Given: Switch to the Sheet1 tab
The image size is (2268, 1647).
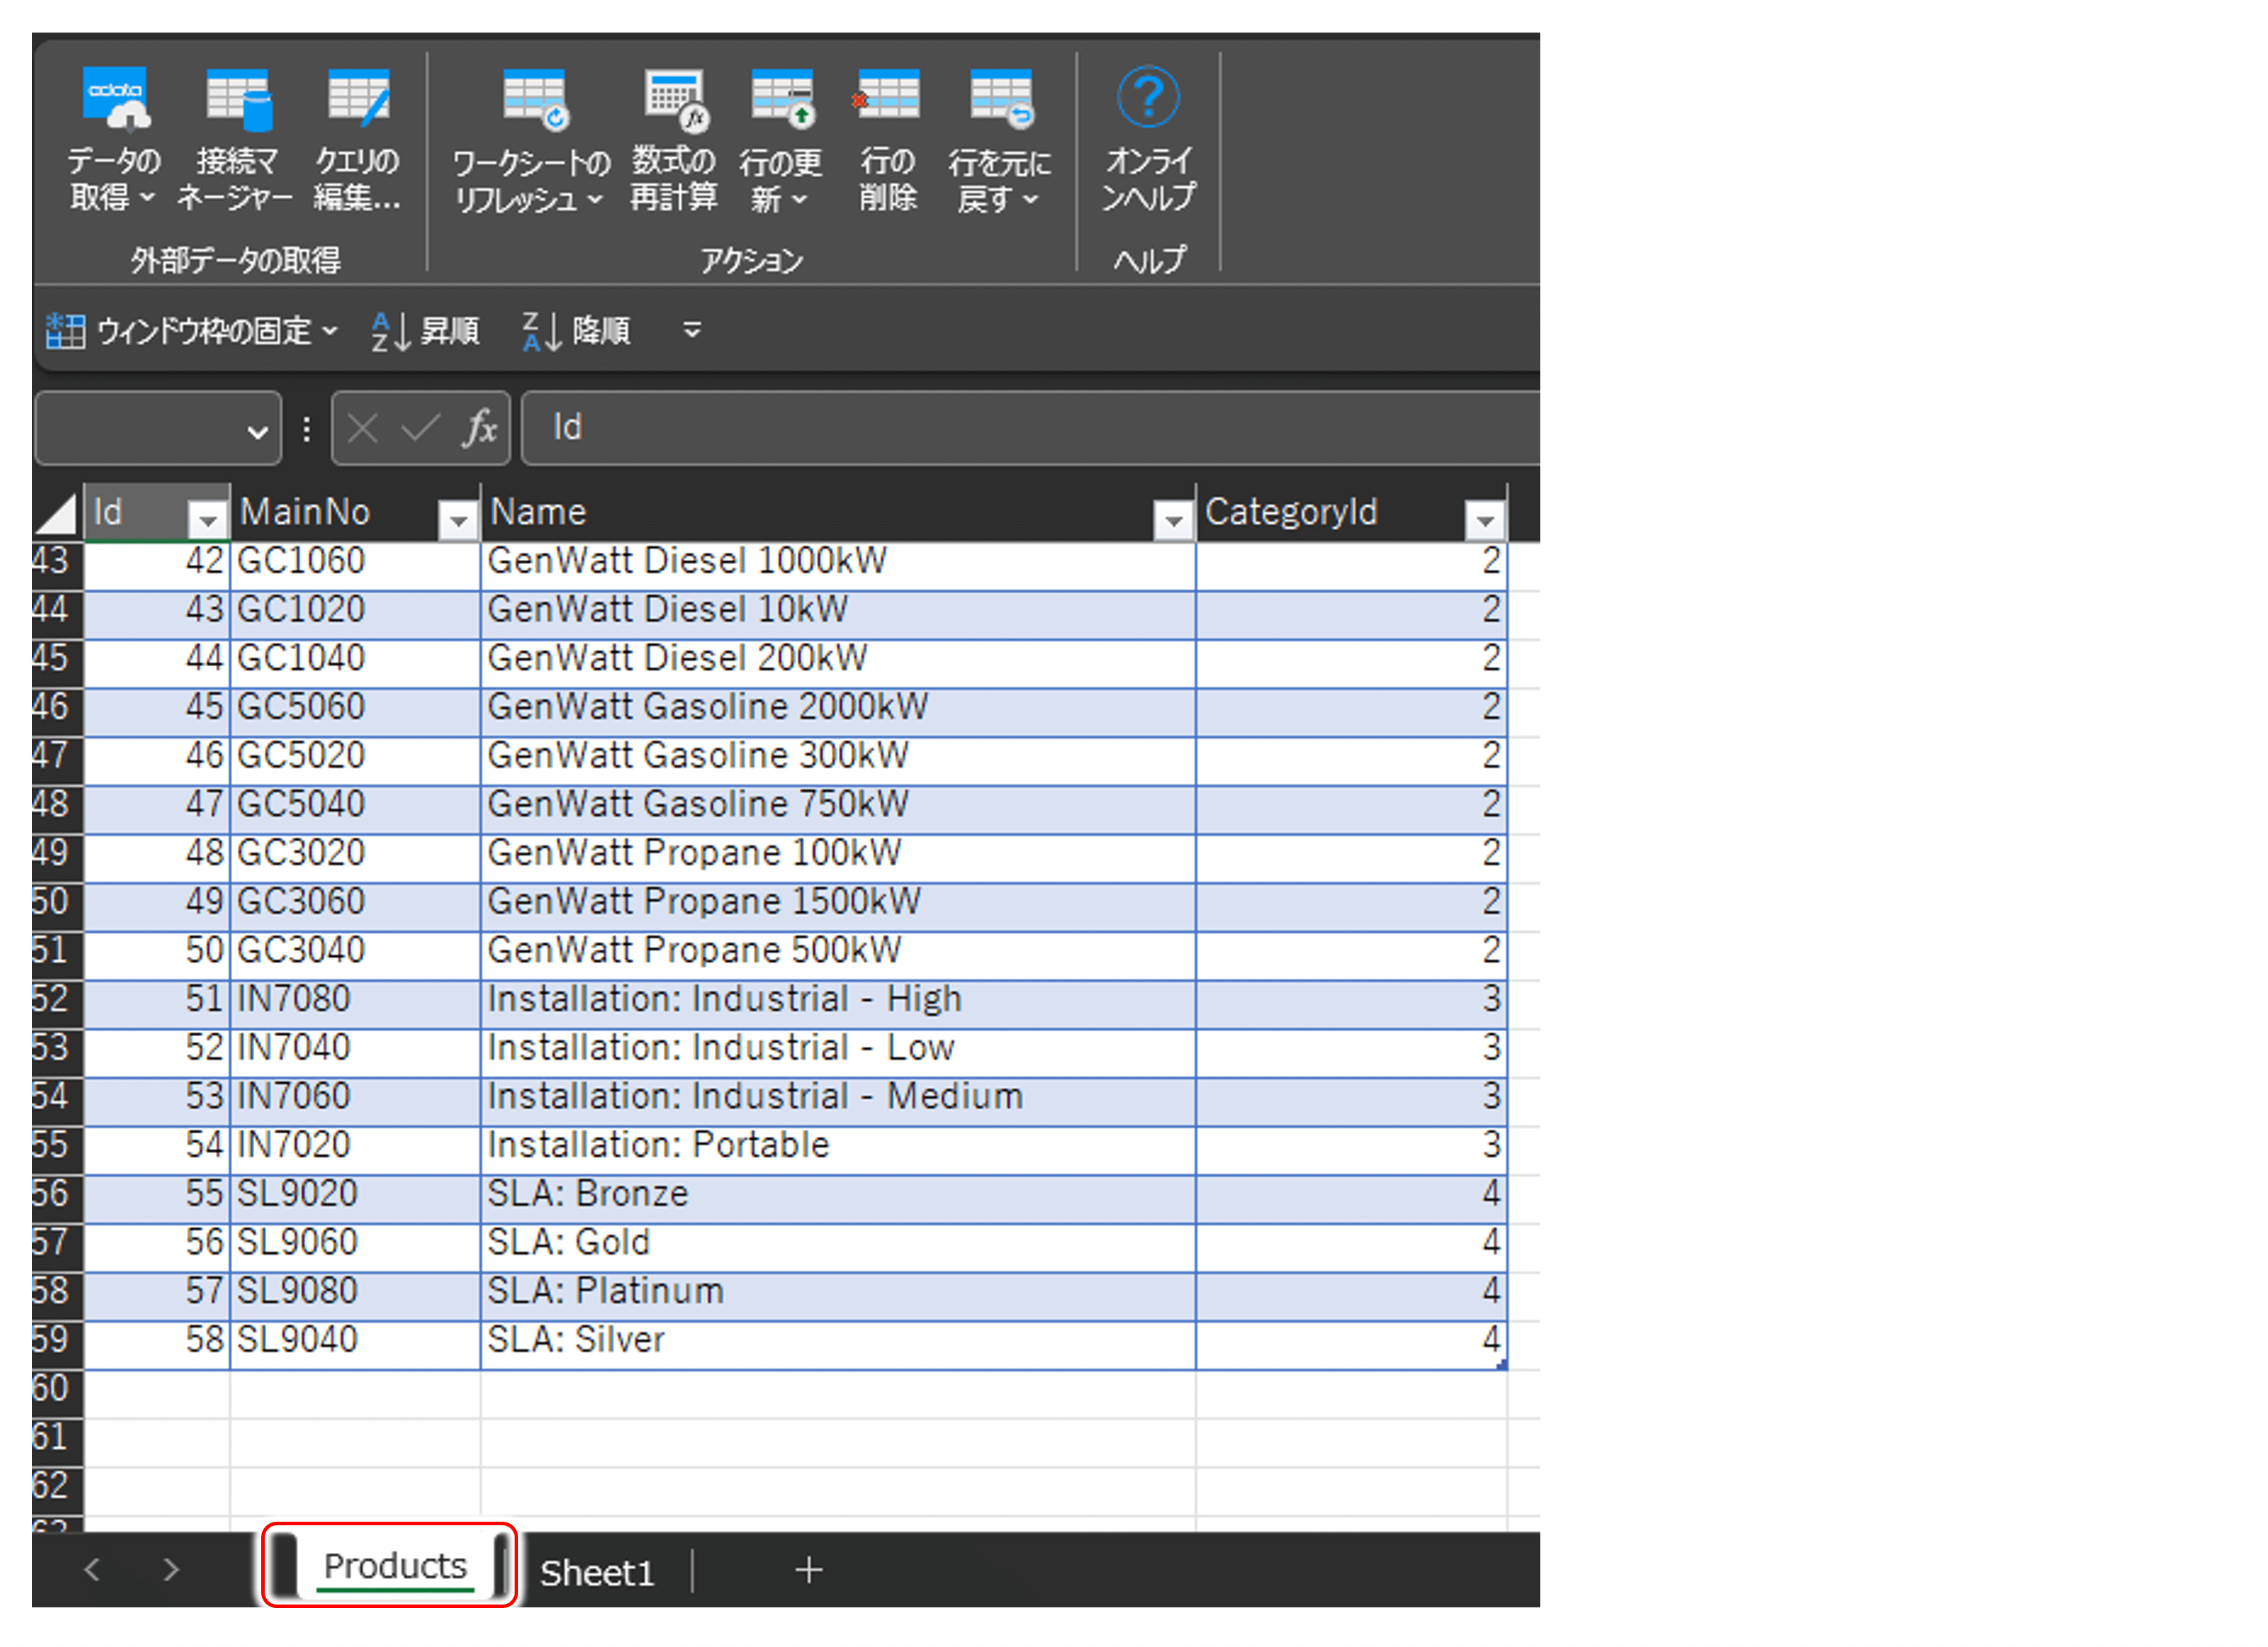Looking at the screenshot, I should 597,1573.
